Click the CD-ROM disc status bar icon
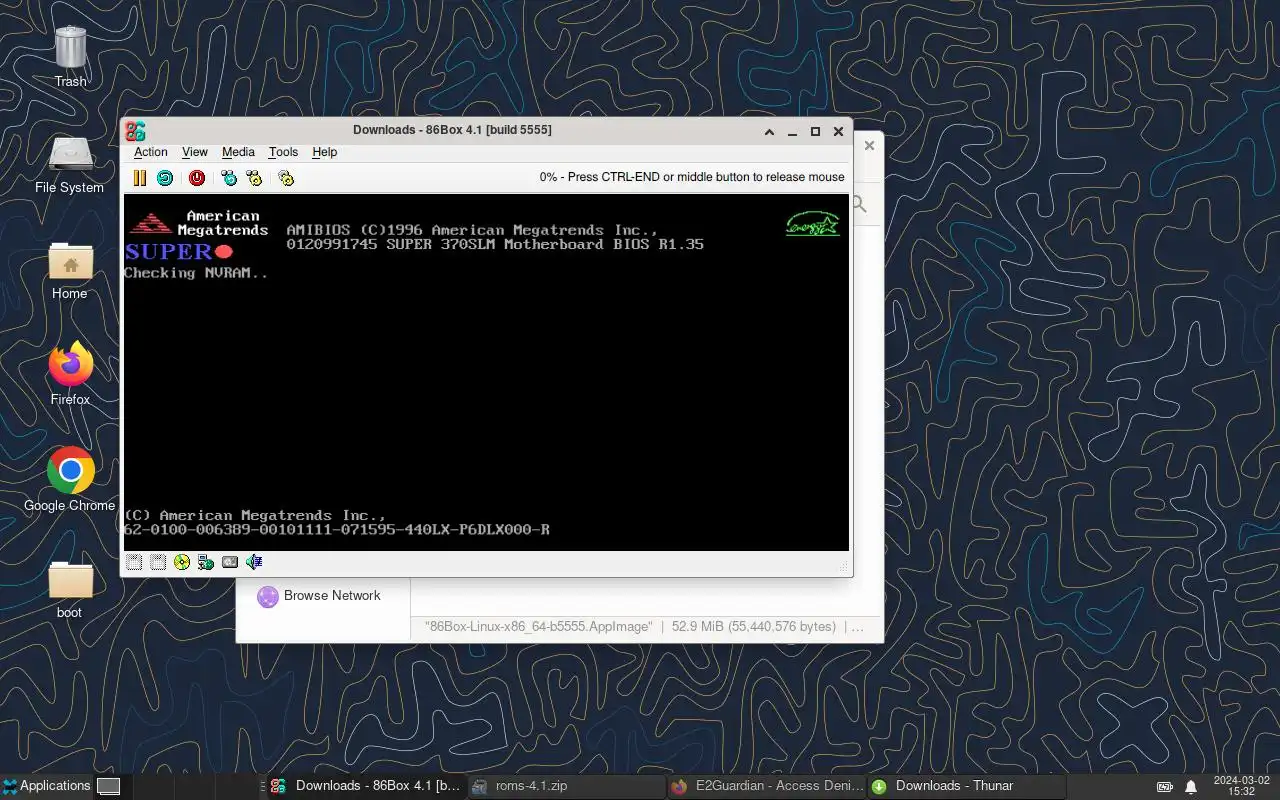Screen dimensions: 1280x800 click(182, 562)
